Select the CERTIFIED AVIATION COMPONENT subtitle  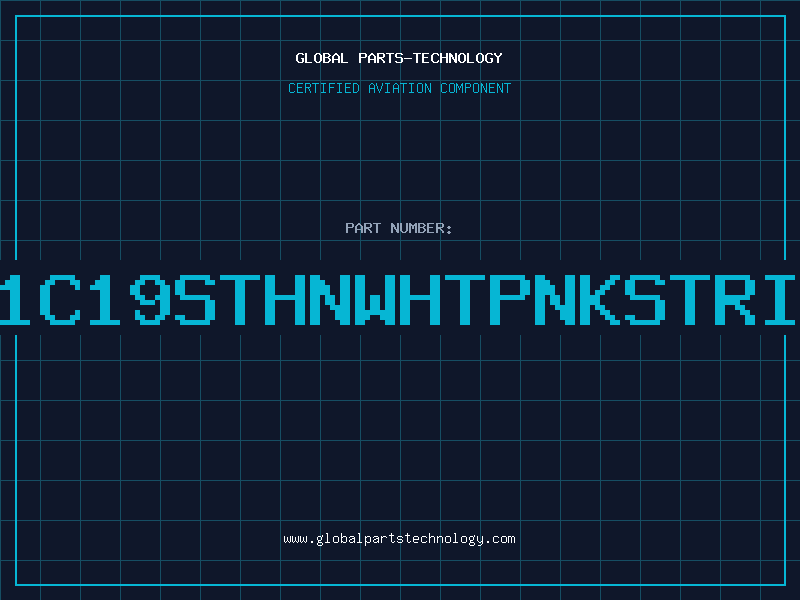click(399, 88)
